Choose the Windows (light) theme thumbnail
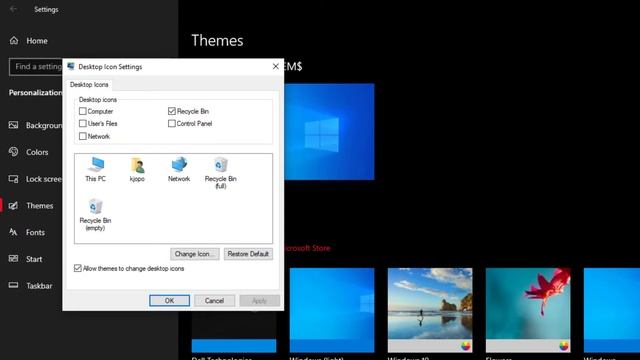 [332, 310]
